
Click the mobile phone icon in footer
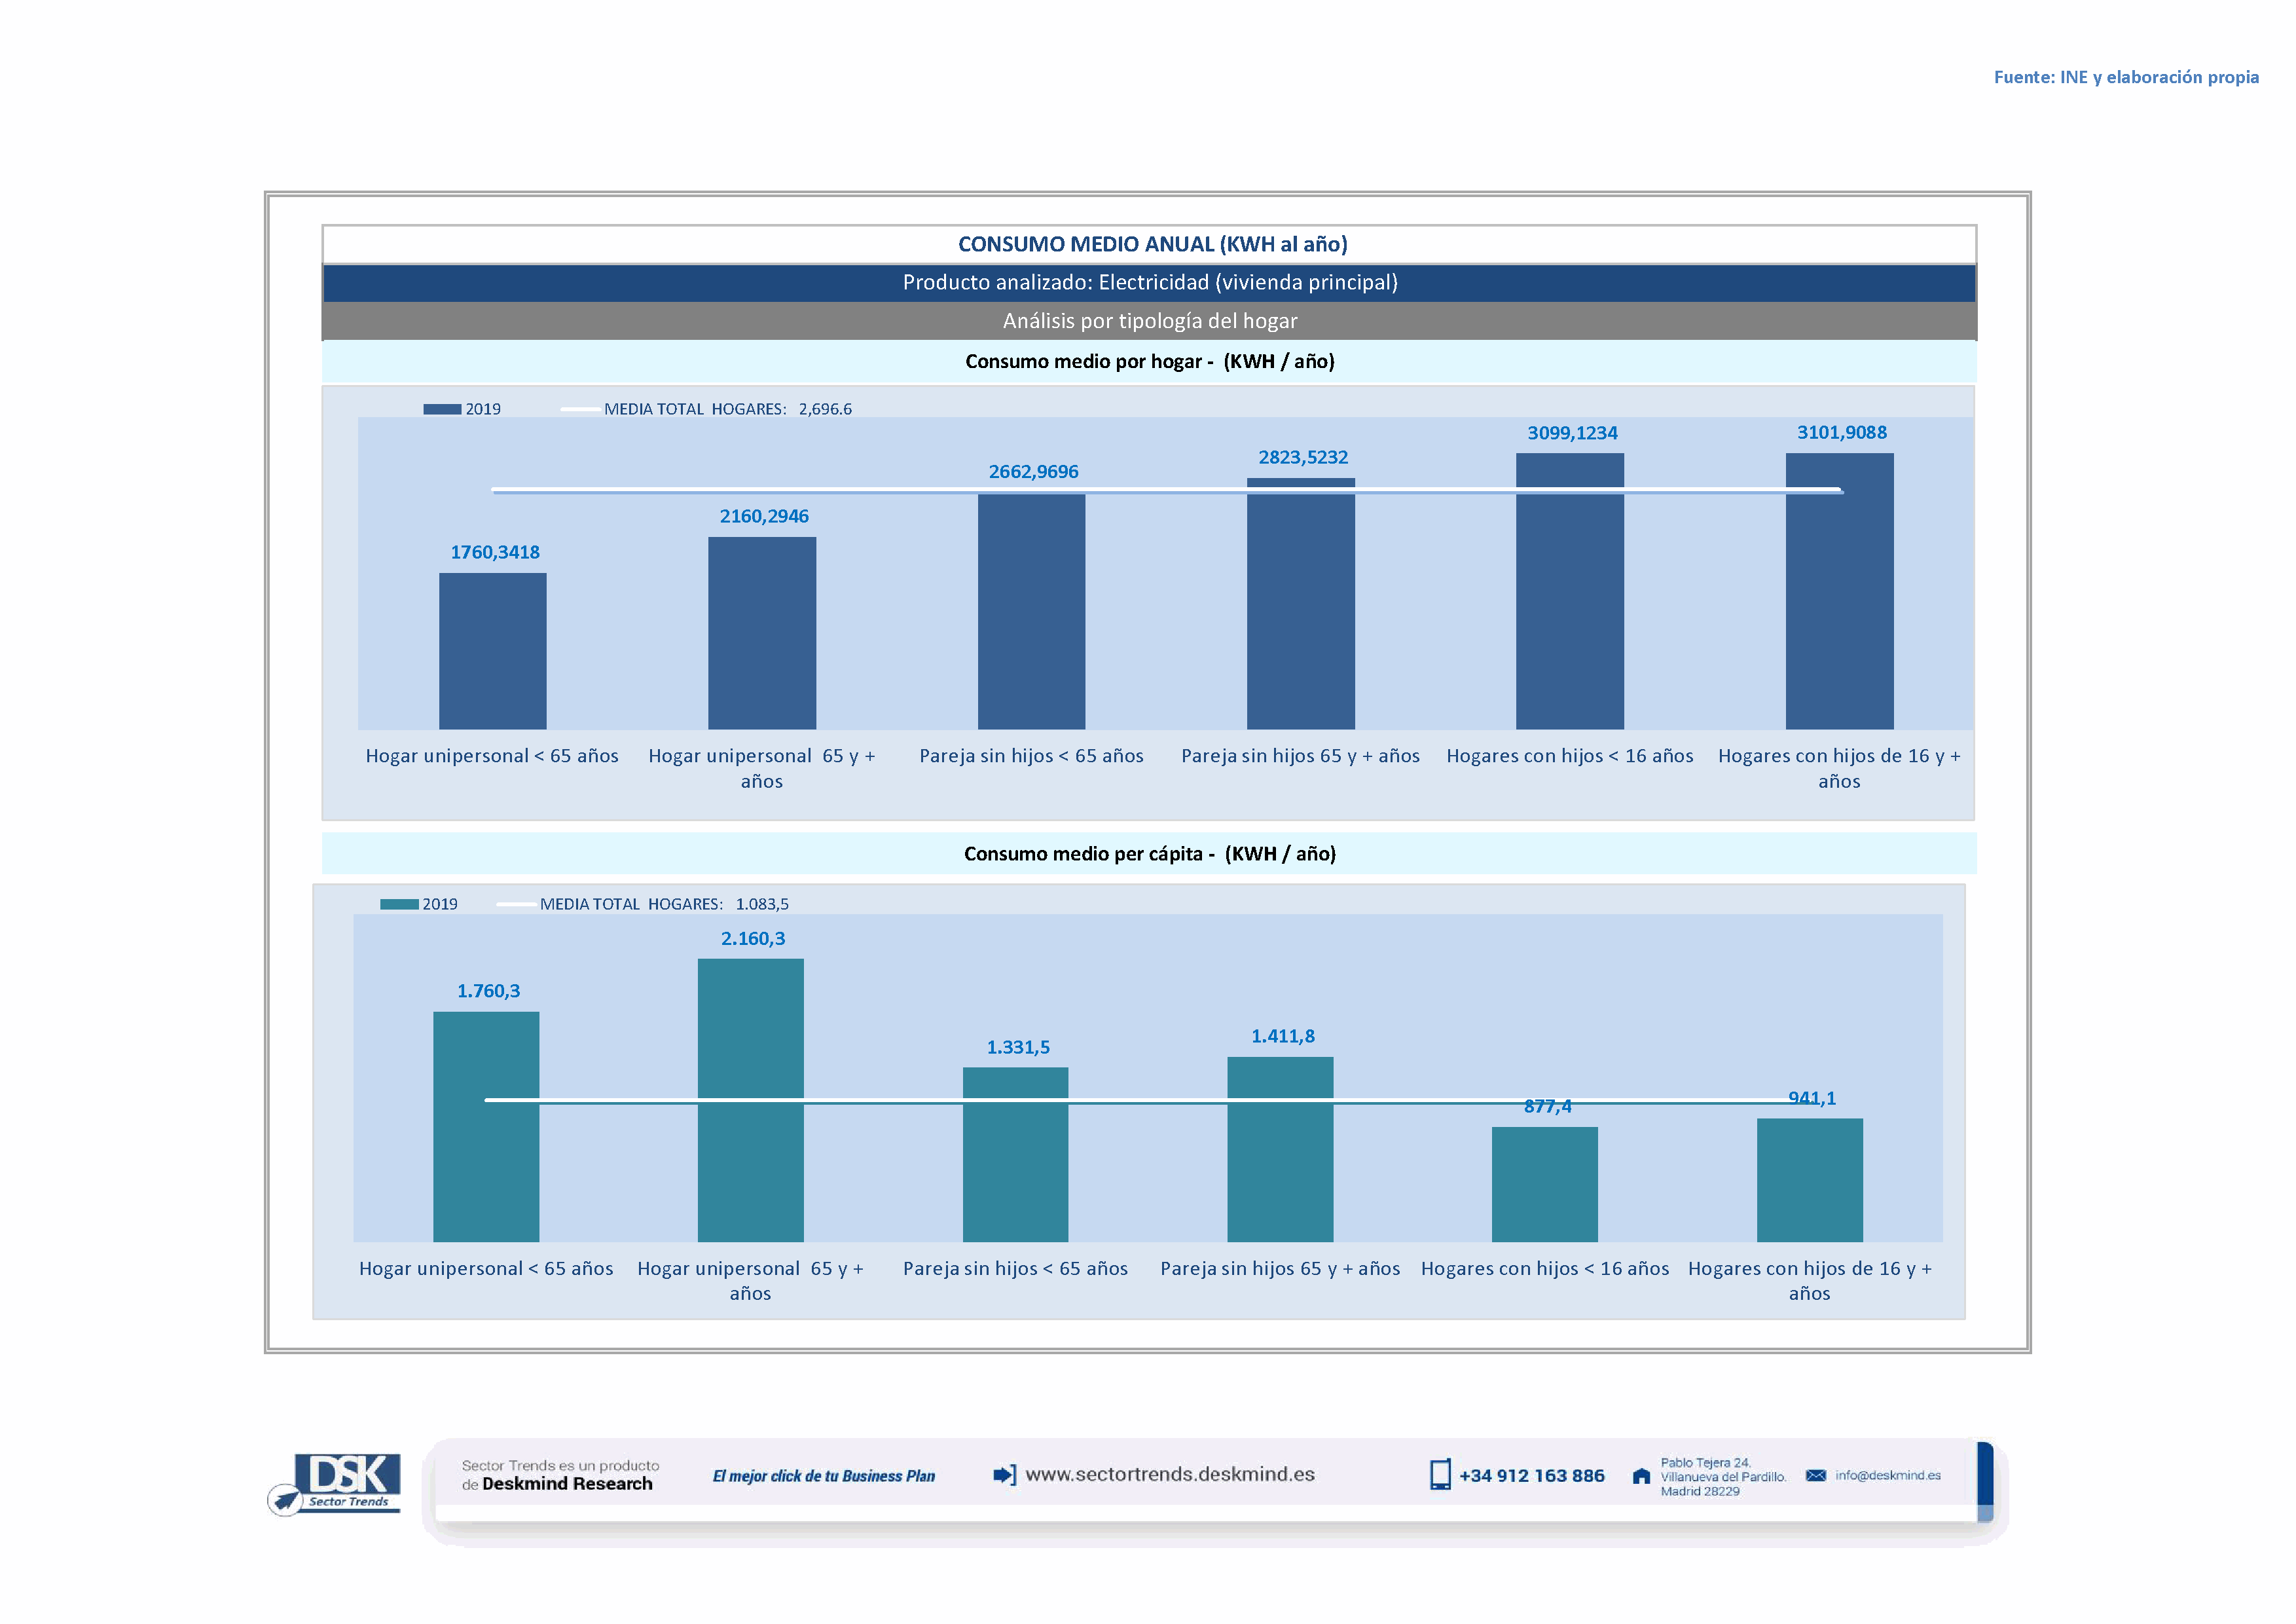[1440, 1475]
